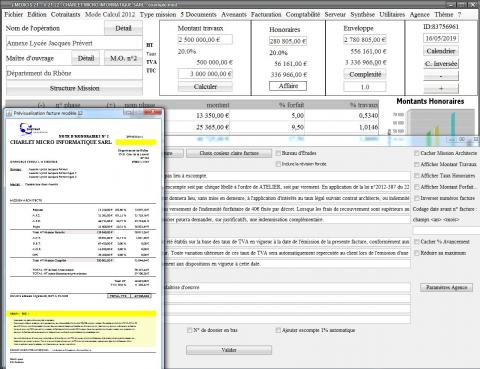This screenshot has width=480, height=369.
Task: Open the Mode Calcul 2012 menu
Action: click(x=110, y=15)
